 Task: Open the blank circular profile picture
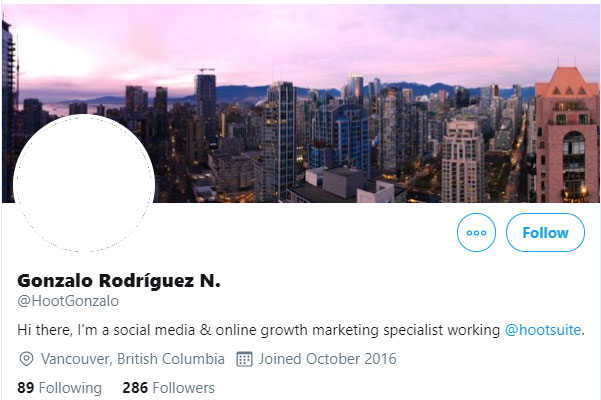84,183
